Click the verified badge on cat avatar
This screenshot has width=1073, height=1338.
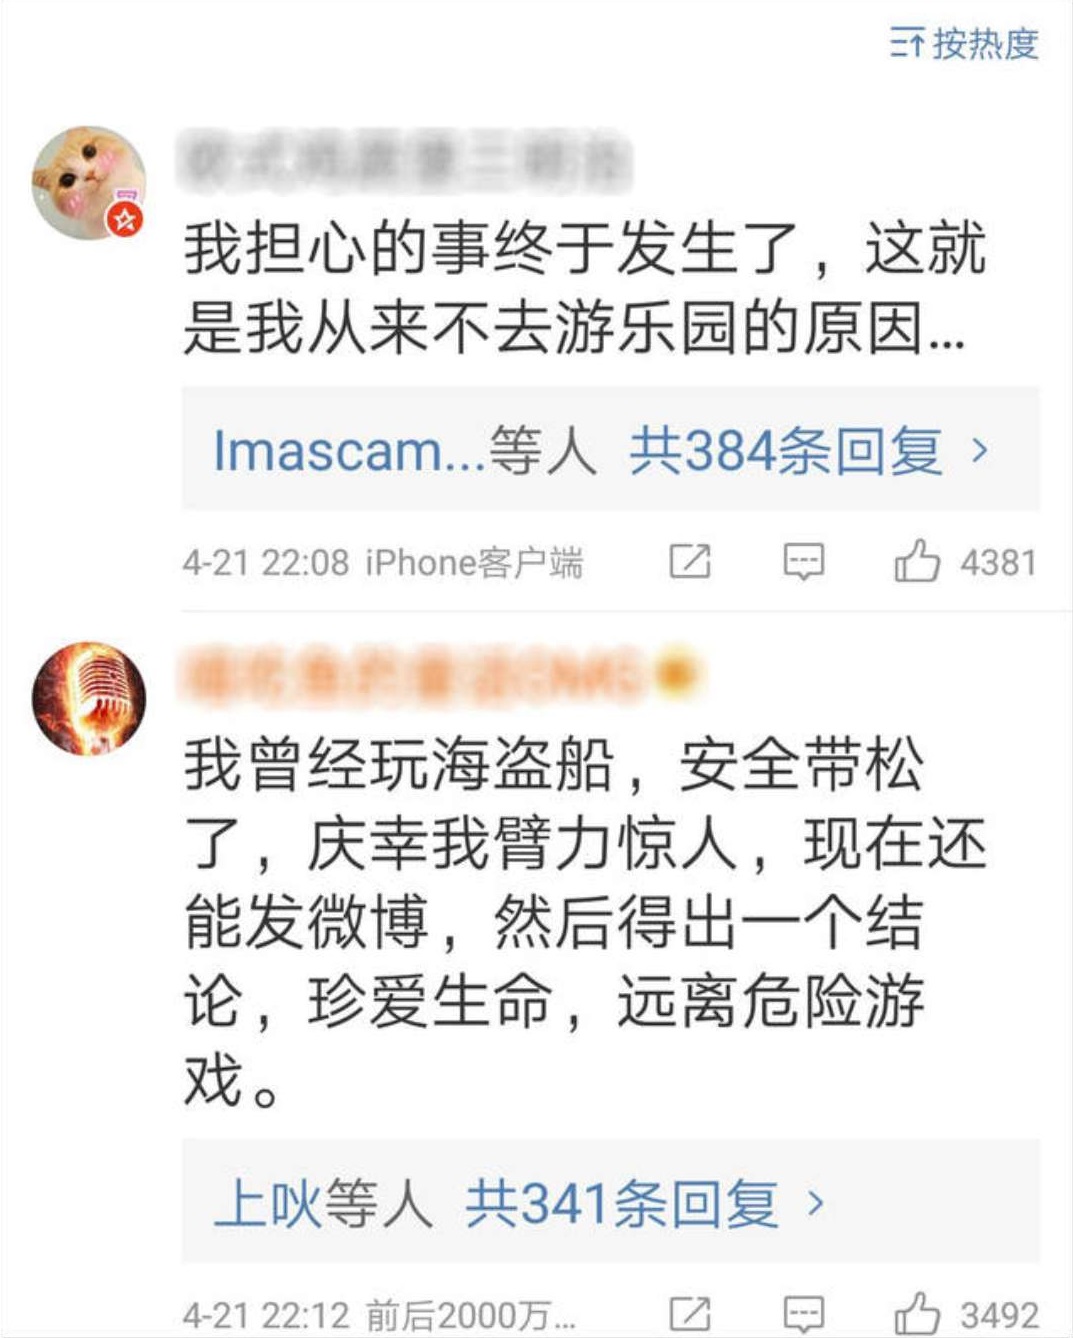126,219
